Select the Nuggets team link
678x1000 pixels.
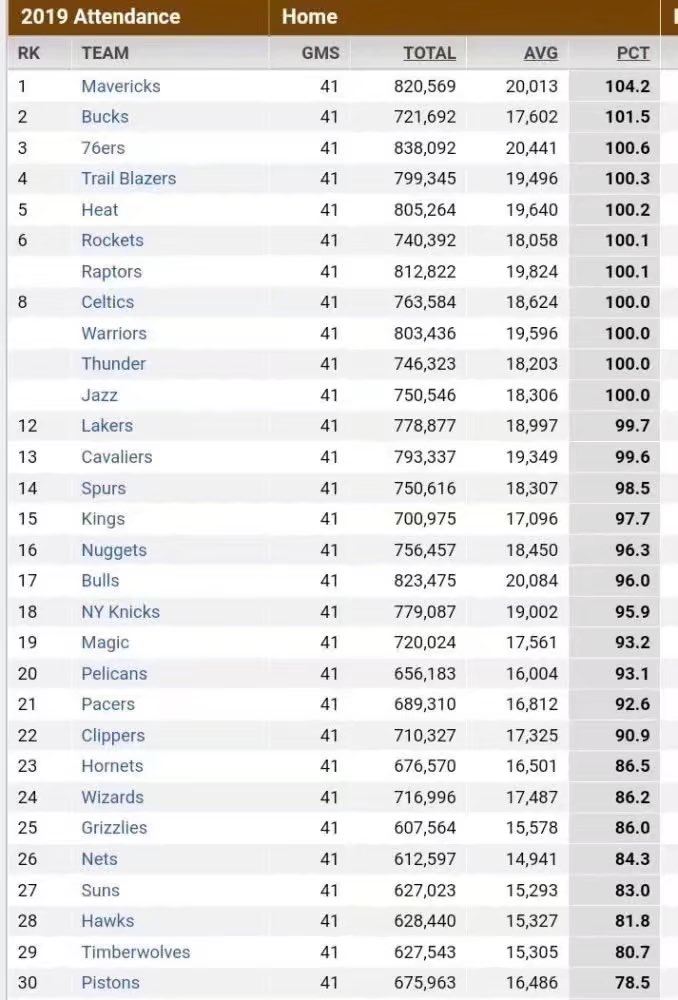point(114,550)
